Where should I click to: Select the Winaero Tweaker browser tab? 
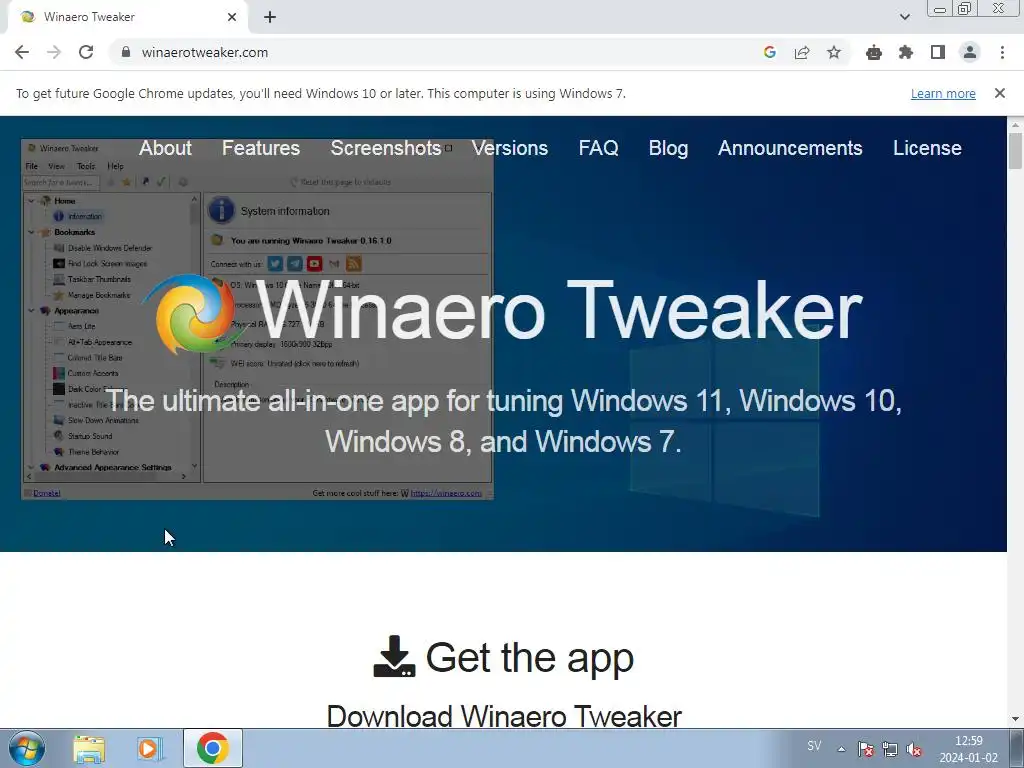point(127,17)
